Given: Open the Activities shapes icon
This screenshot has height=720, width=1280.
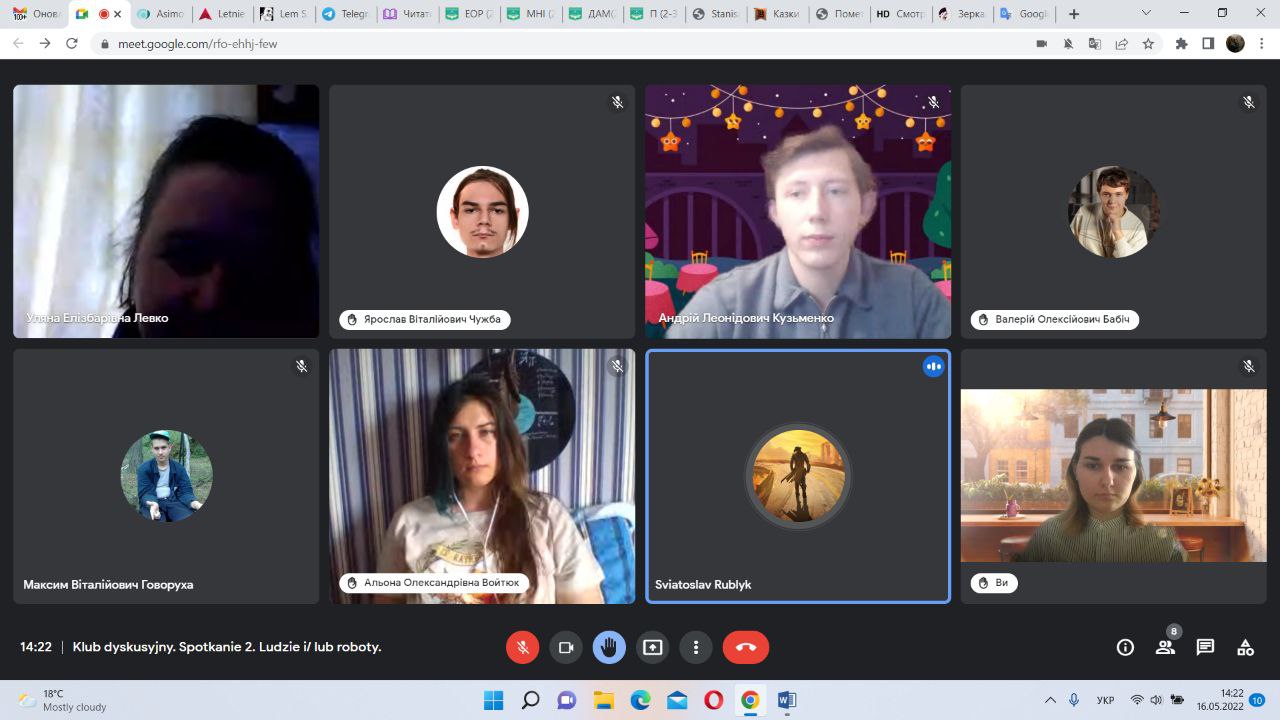Looking at the screenshot, I should (x=1245, y=647).
